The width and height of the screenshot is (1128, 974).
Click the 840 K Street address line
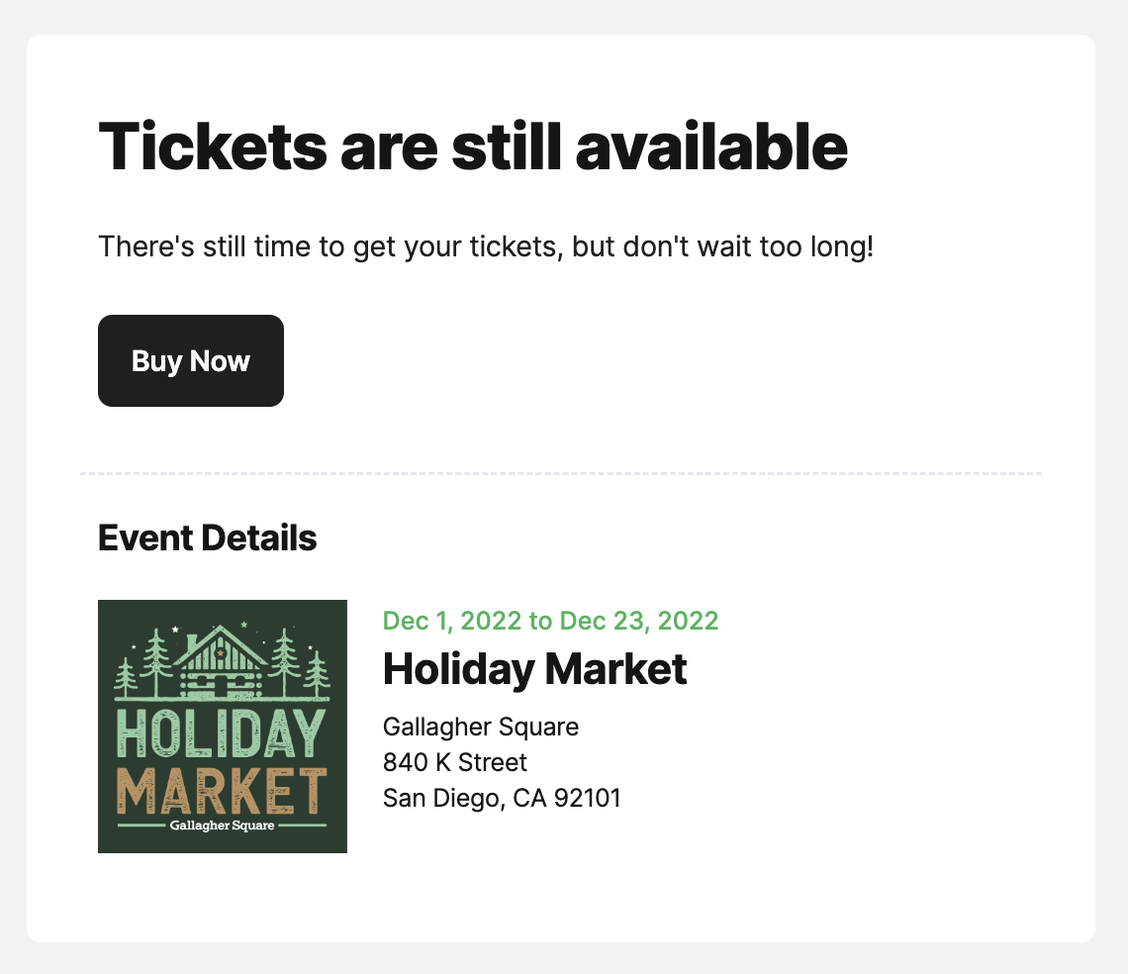pyautogui.click(x=455, y=763)
